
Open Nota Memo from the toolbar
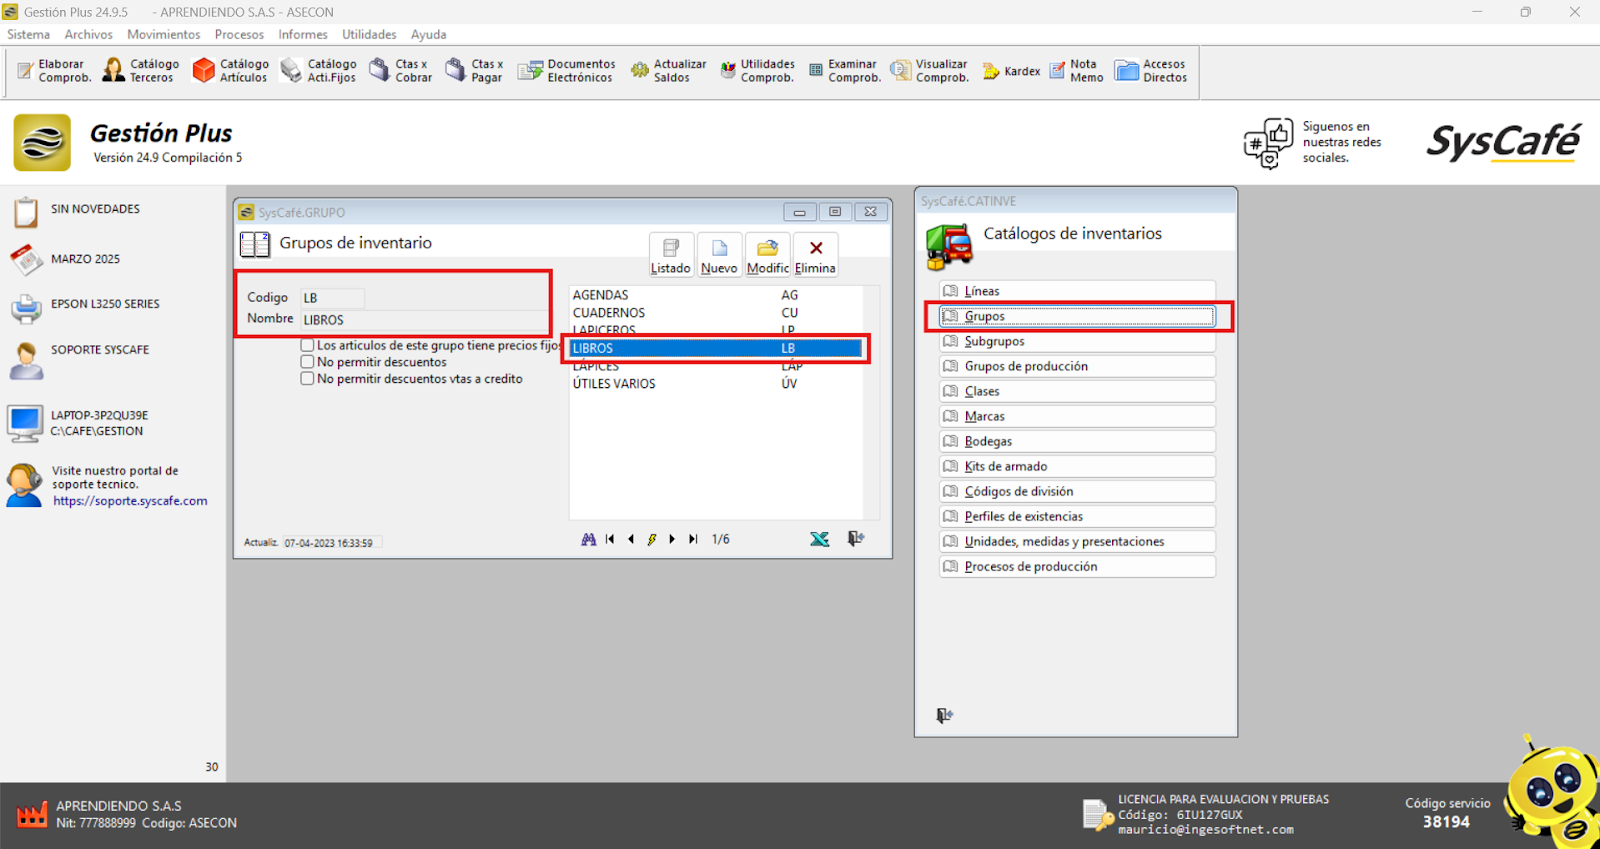point(1076,71)
